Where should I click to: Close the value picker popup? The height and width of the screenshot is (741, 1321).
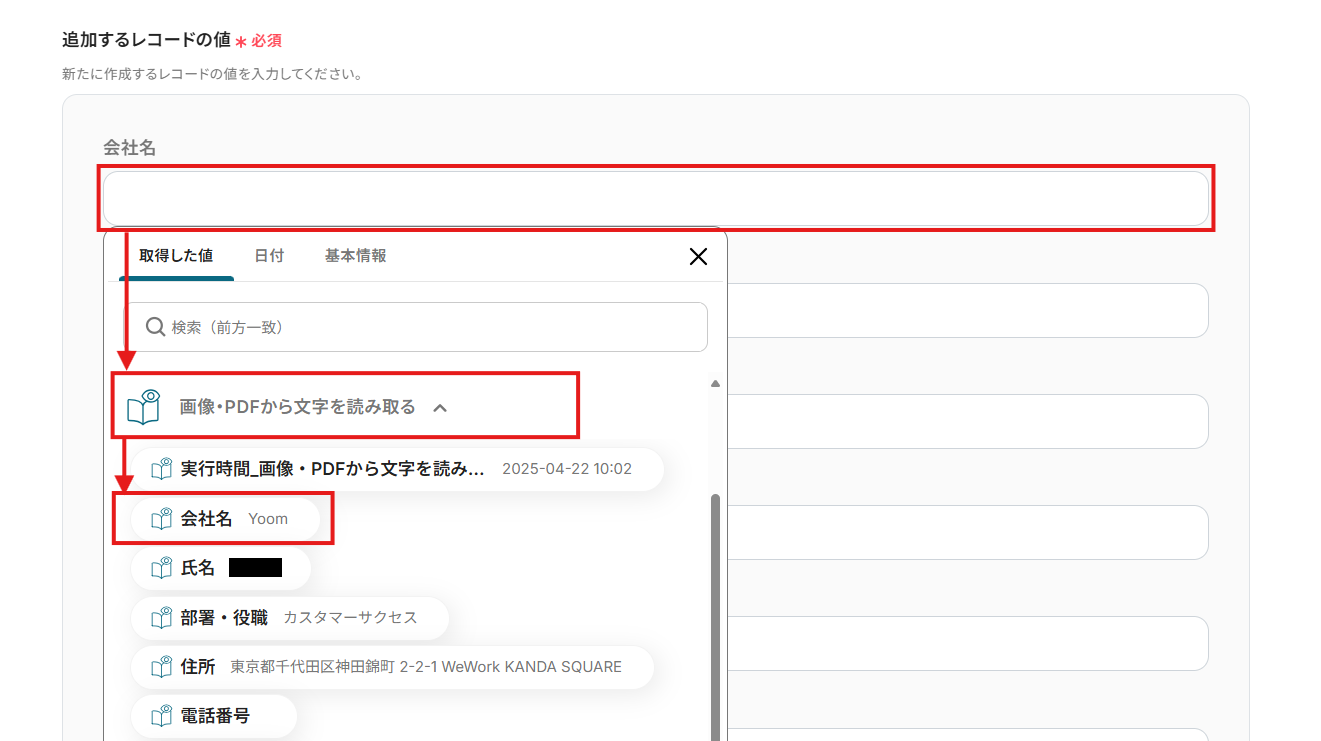[x=698, y=257]
